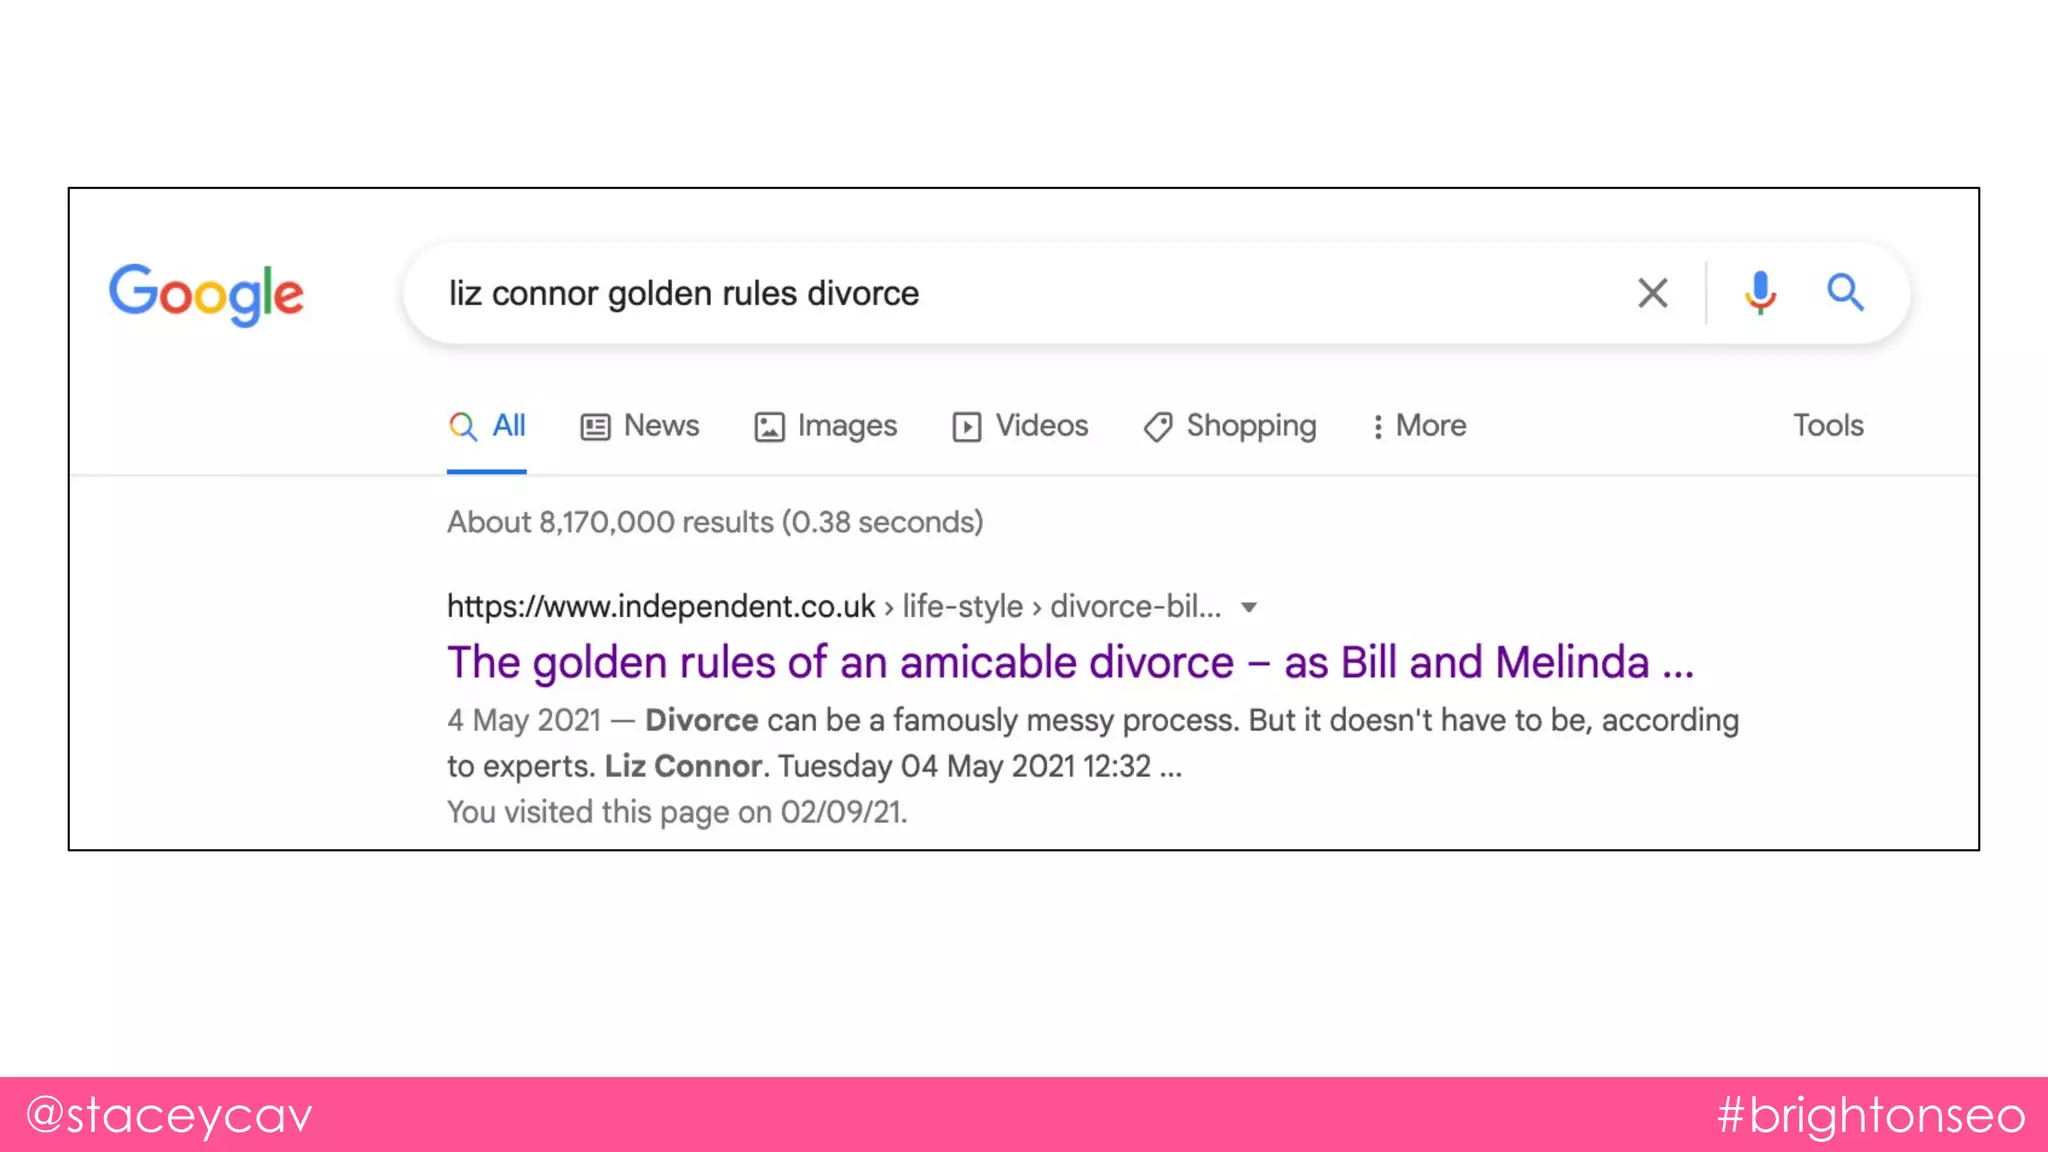Expand the More menu
This screenshot has height=1152, width=2048.
pos(1430,426)
